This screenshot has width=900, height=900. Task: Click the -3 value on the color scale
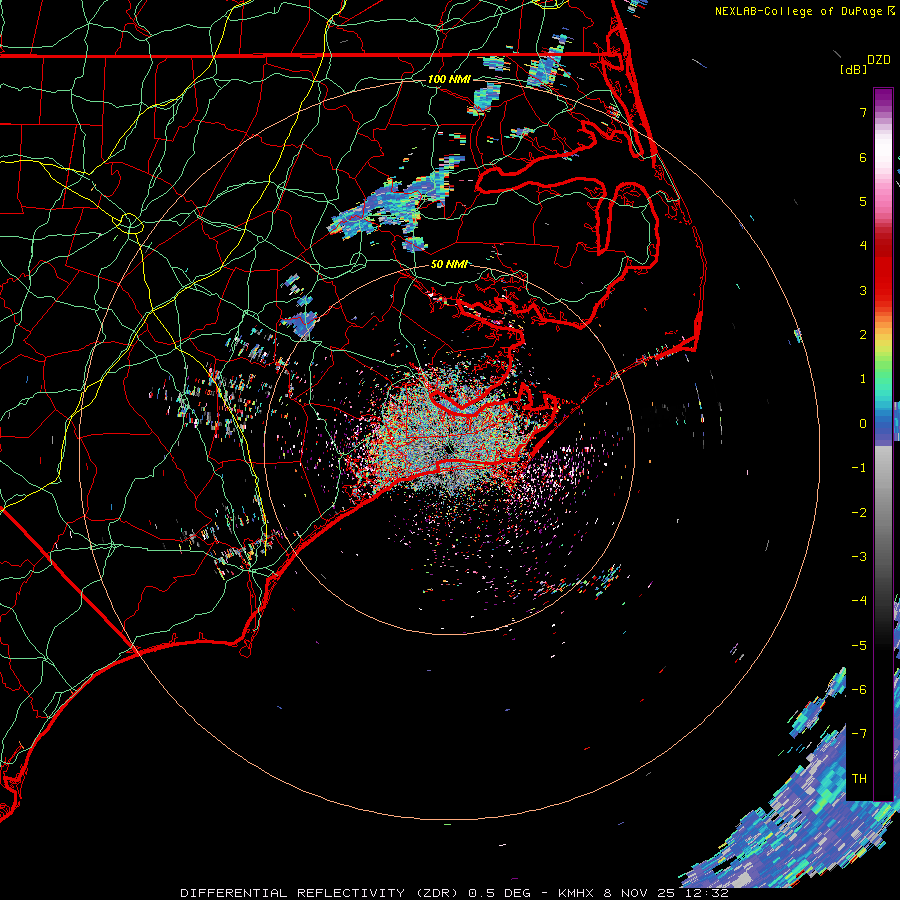coord(859,557)
